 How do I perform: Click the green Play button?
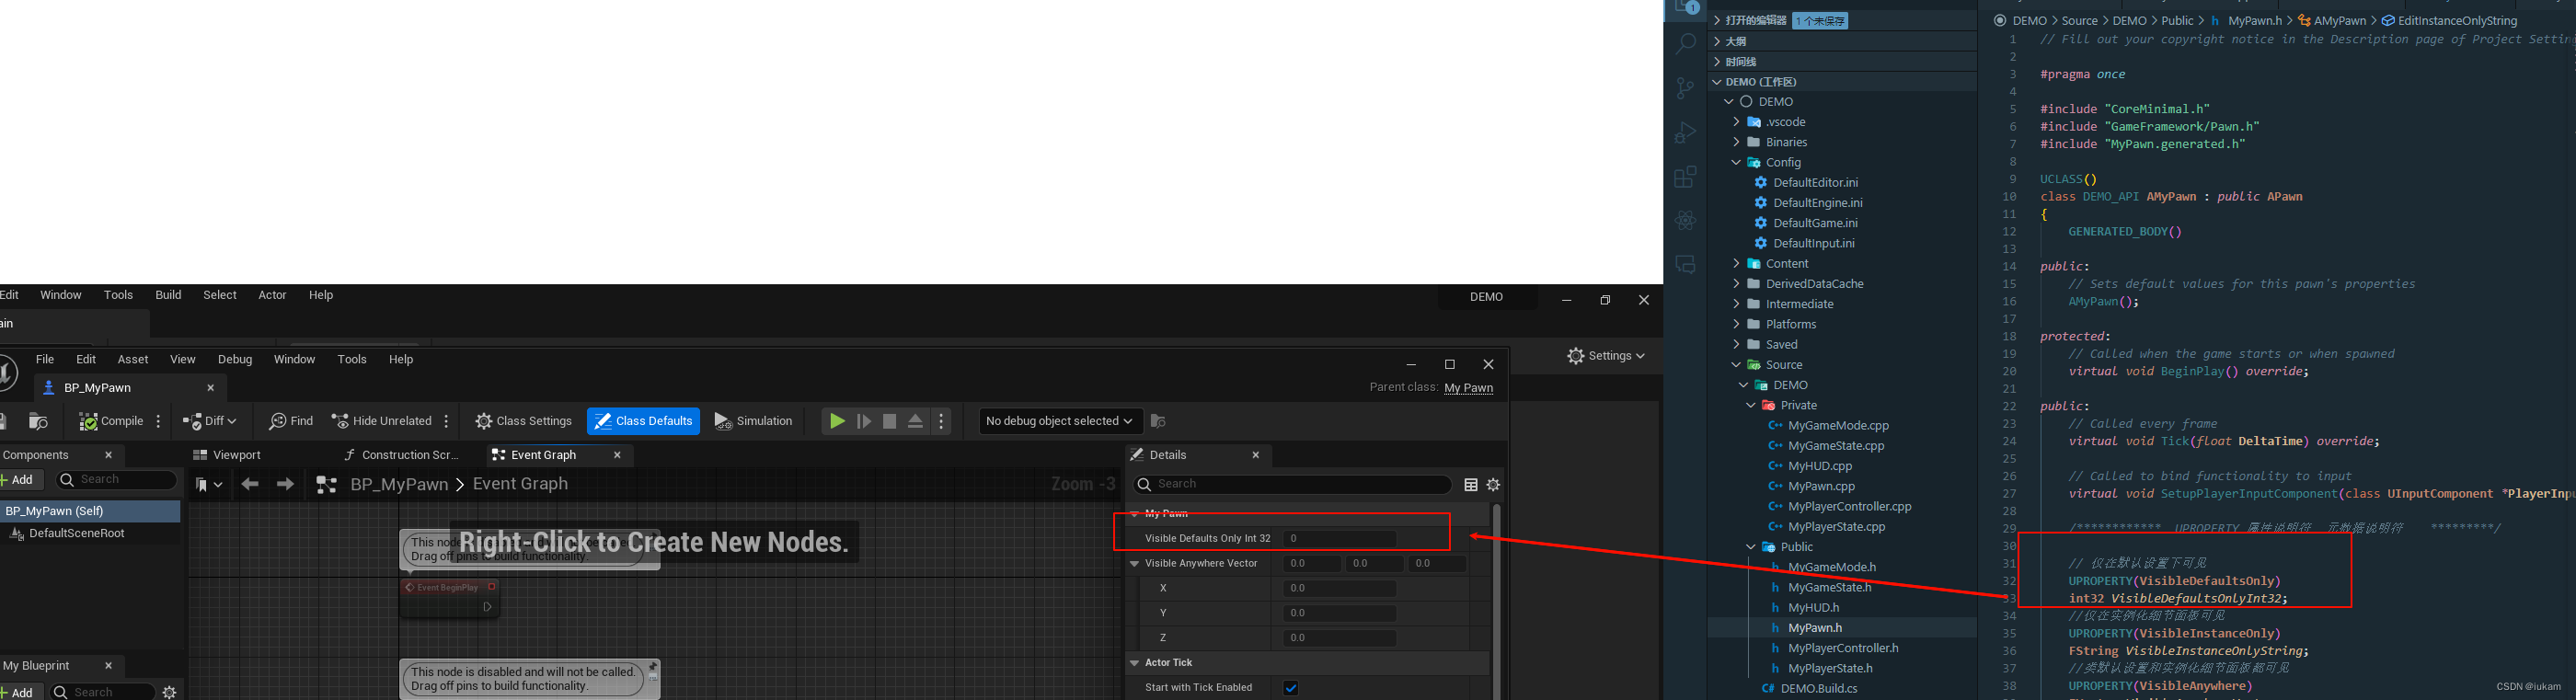pos(837,421)
